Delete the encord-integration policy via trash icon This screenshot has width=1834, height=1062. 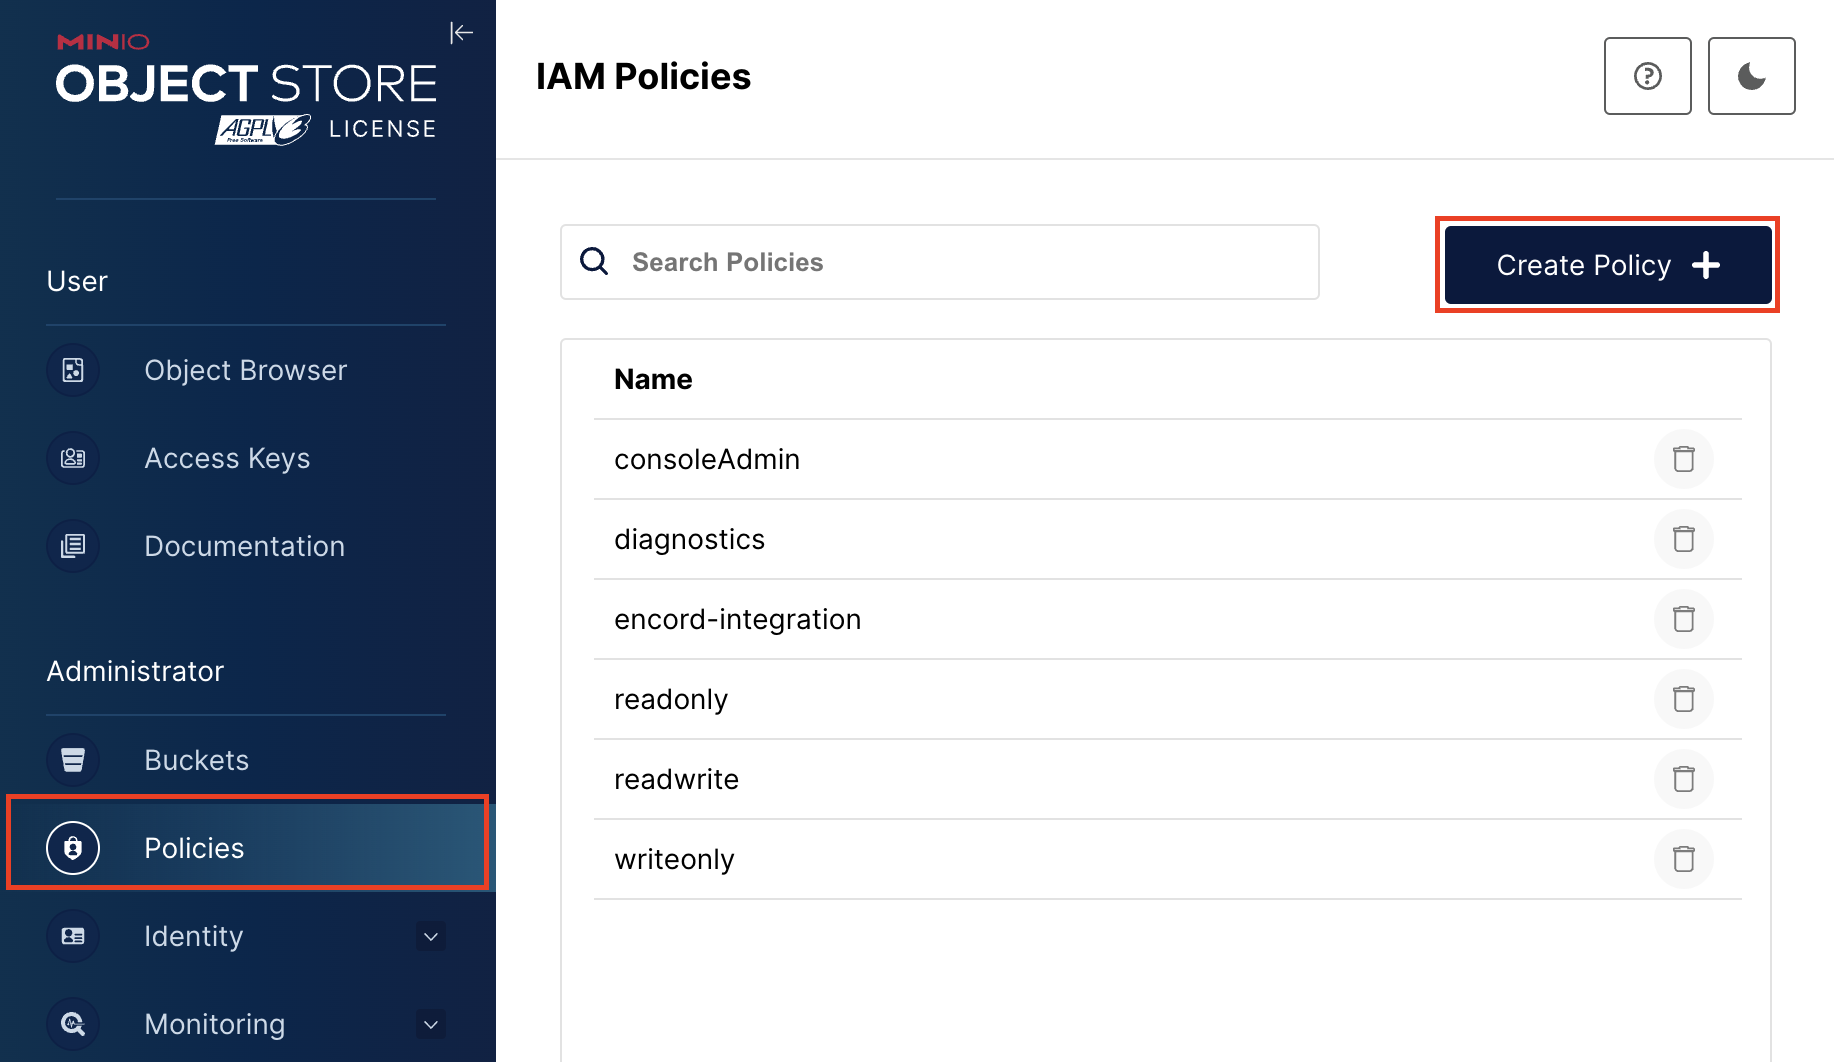tap(1684, 619)
